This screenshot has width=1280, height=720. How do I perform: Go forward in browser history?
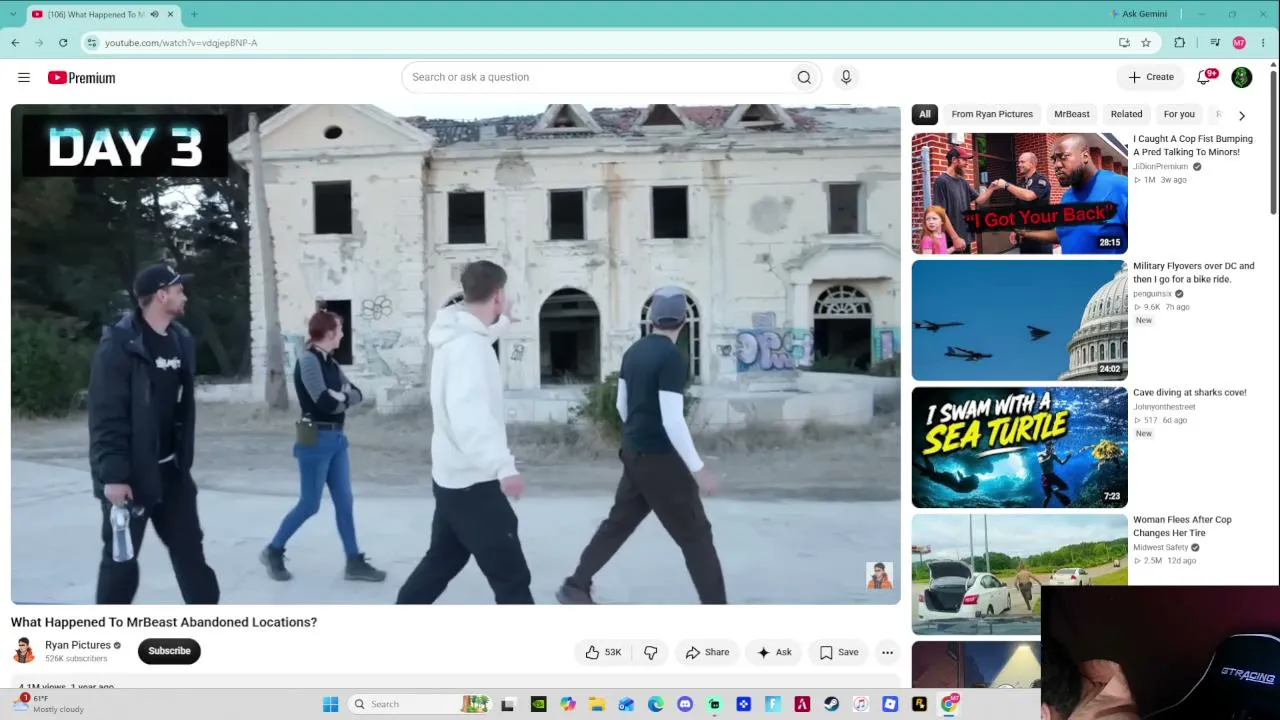click(x=39, y=43)
